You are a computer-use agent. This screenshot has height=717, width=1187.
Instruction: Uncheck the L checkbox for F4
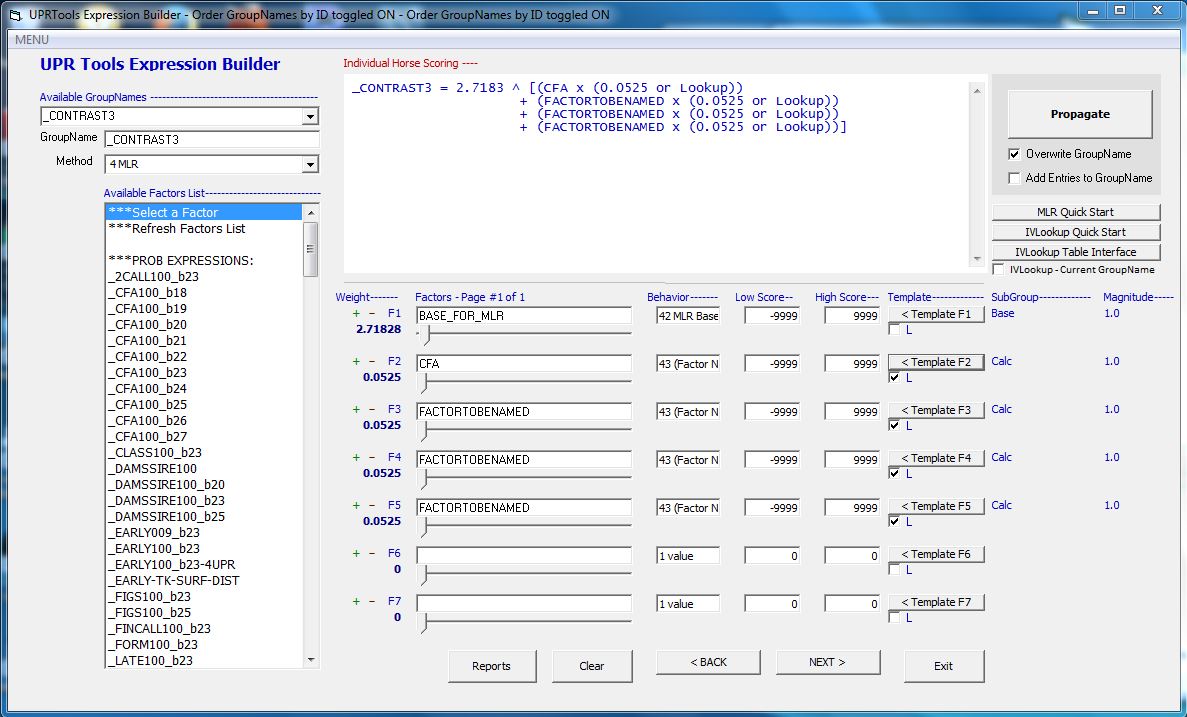[894, 474]
